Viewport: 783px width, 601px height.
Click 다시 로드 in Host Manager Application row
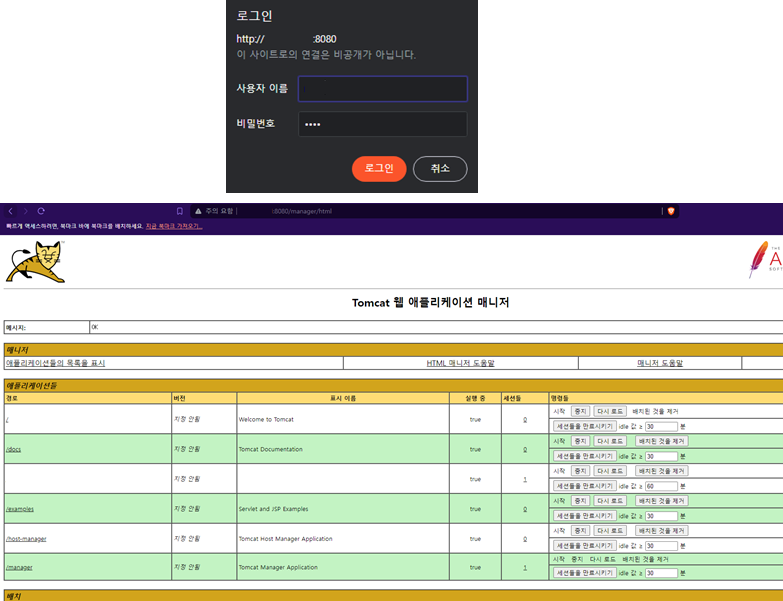coord(610,531)
